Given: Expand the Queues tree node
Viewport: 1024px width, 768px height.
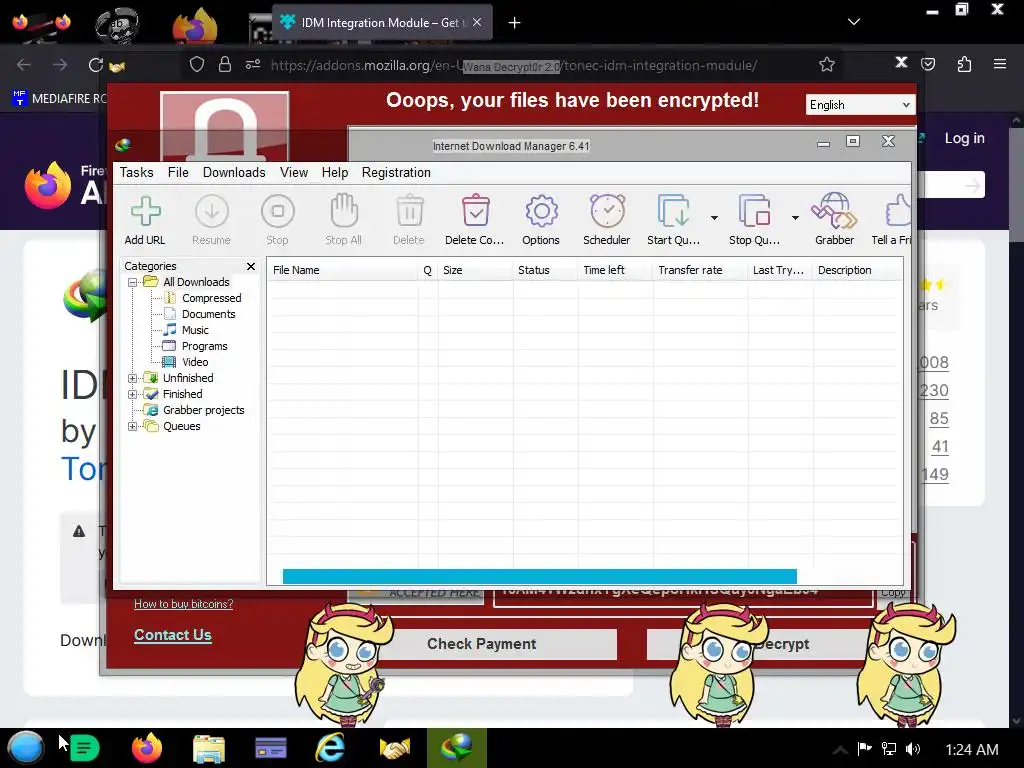Looking at the screenshot, I should pyautogui.click(x=133, y=426).
